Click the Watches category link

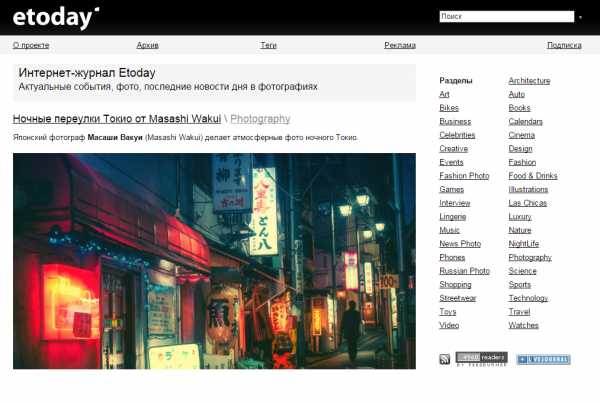click(523, 325)
